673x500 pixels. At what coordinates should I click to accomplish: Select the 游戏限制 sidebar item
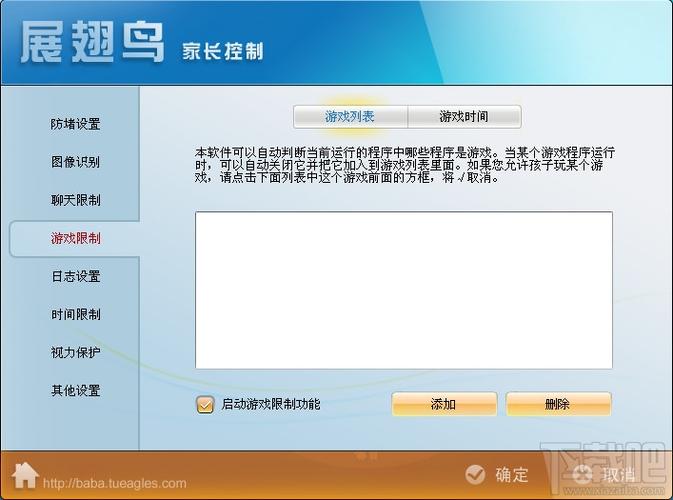[76, 238]
